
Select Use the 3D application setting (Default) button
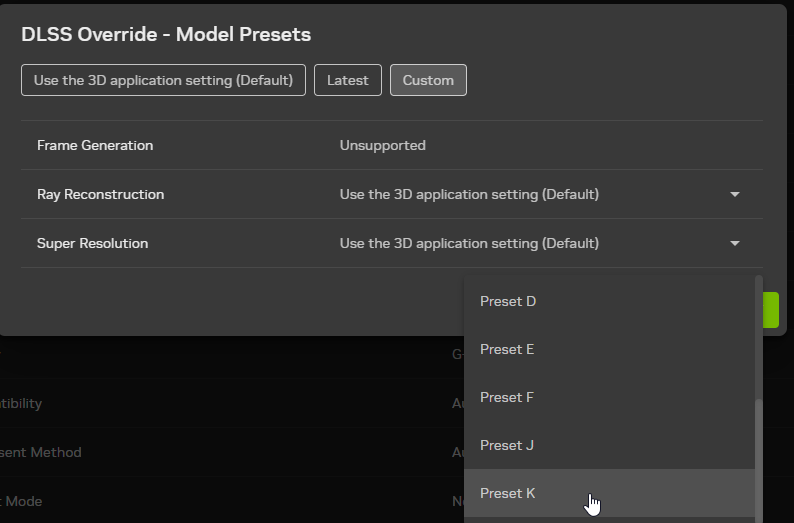pyautogui.click(x=163, y=80)
